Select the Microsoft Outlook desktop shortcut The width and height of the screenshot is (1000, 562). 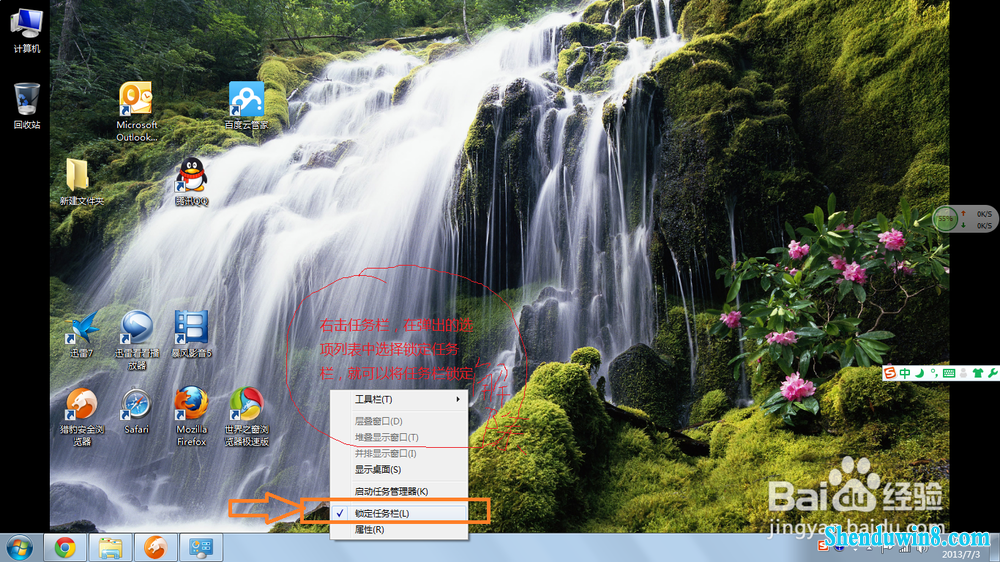(136, 112)
